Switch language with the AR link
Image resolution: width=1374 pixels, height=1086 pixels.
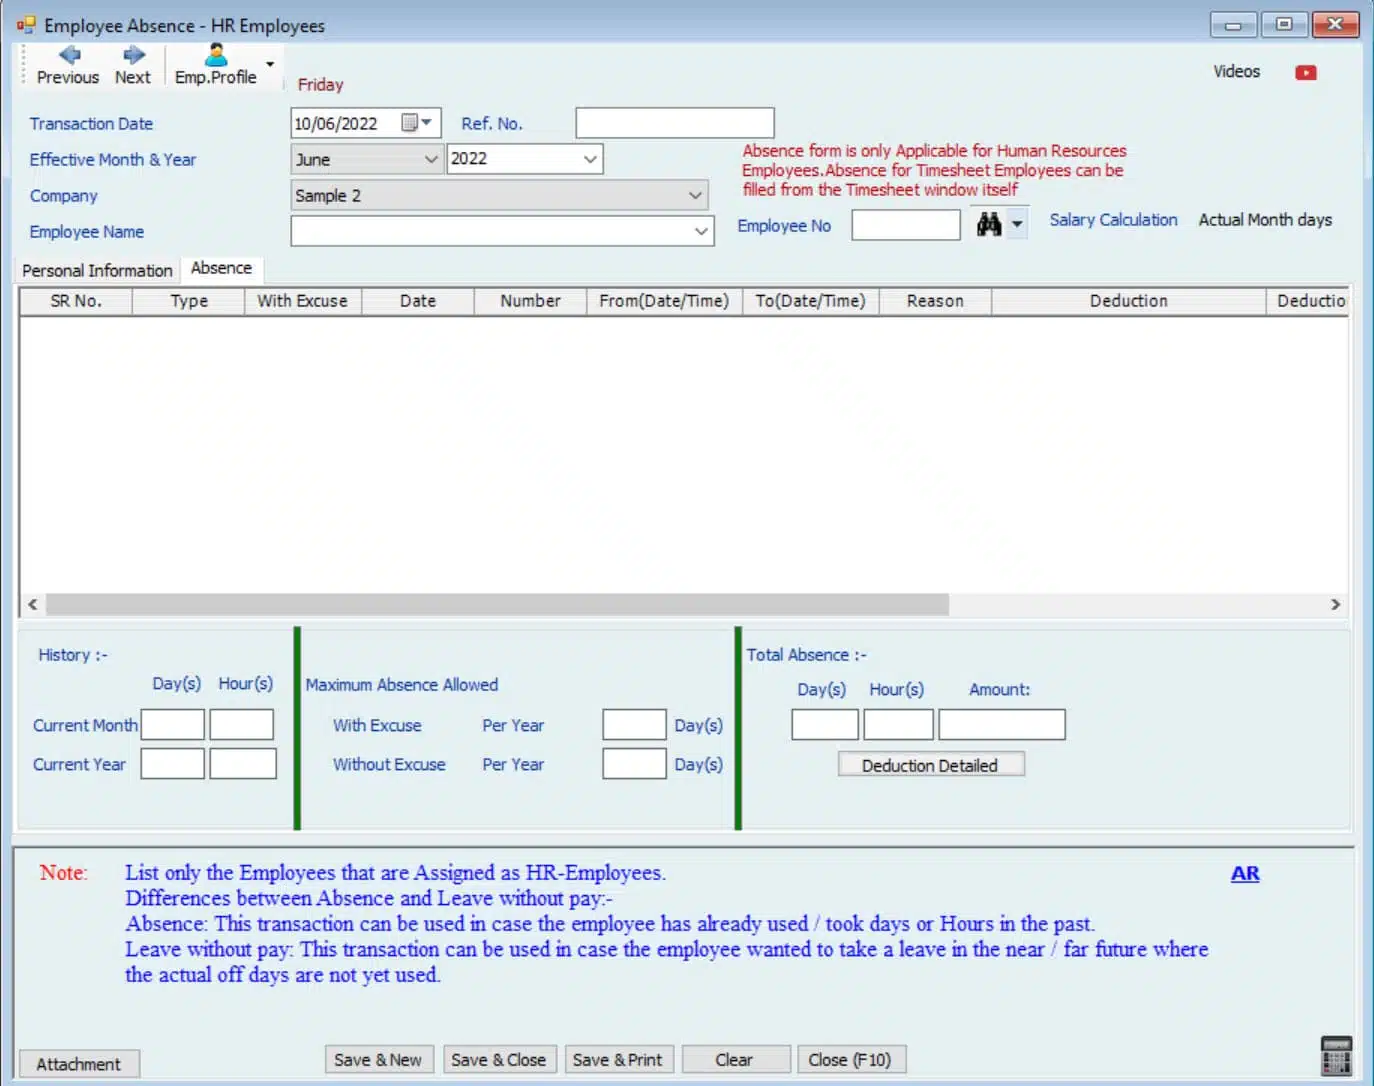click(1245, 873)
